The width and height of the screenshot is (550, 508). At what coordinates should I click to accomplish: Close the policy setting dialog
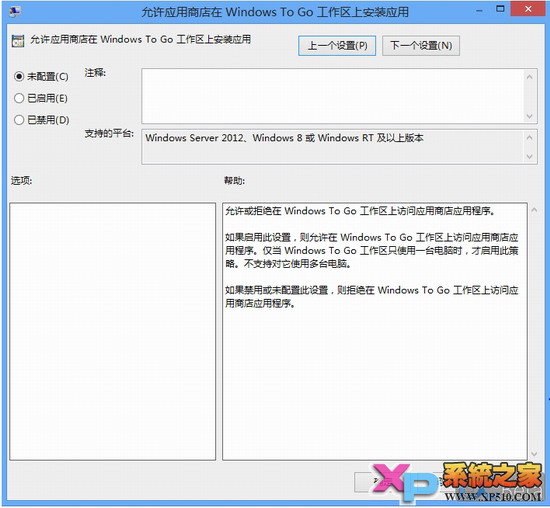(x=528, y=9)
